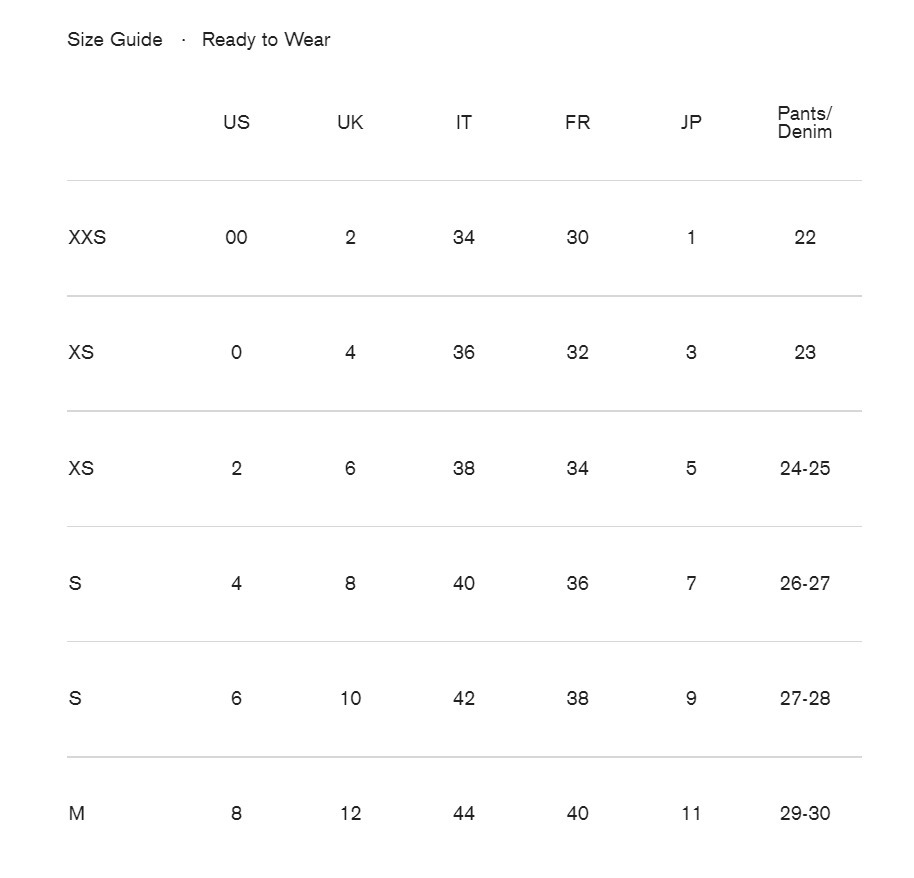Screen dimensions: 914x878
Task: Click US size 00 cell
Action: (x=236, y=237)
